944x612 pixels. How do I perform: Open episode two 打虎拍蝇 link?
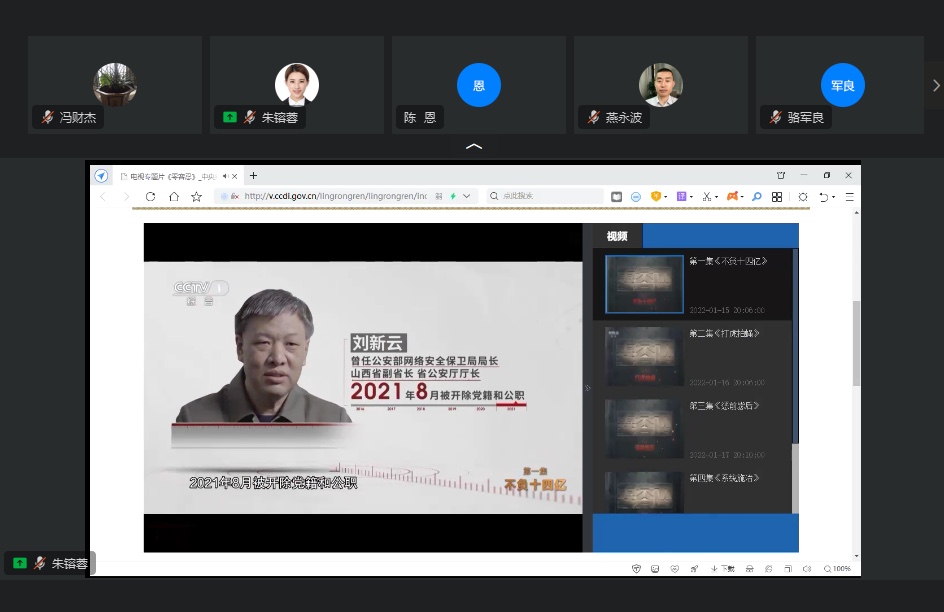pos(723,333)
